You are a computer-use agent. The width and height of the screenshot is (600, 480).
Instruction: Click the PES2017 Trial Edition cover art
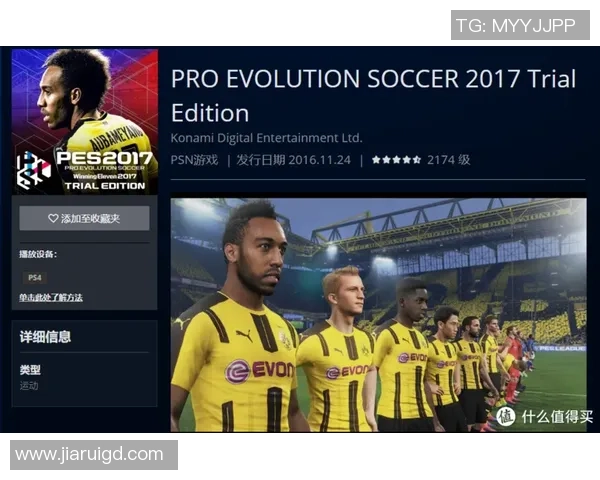85,122
